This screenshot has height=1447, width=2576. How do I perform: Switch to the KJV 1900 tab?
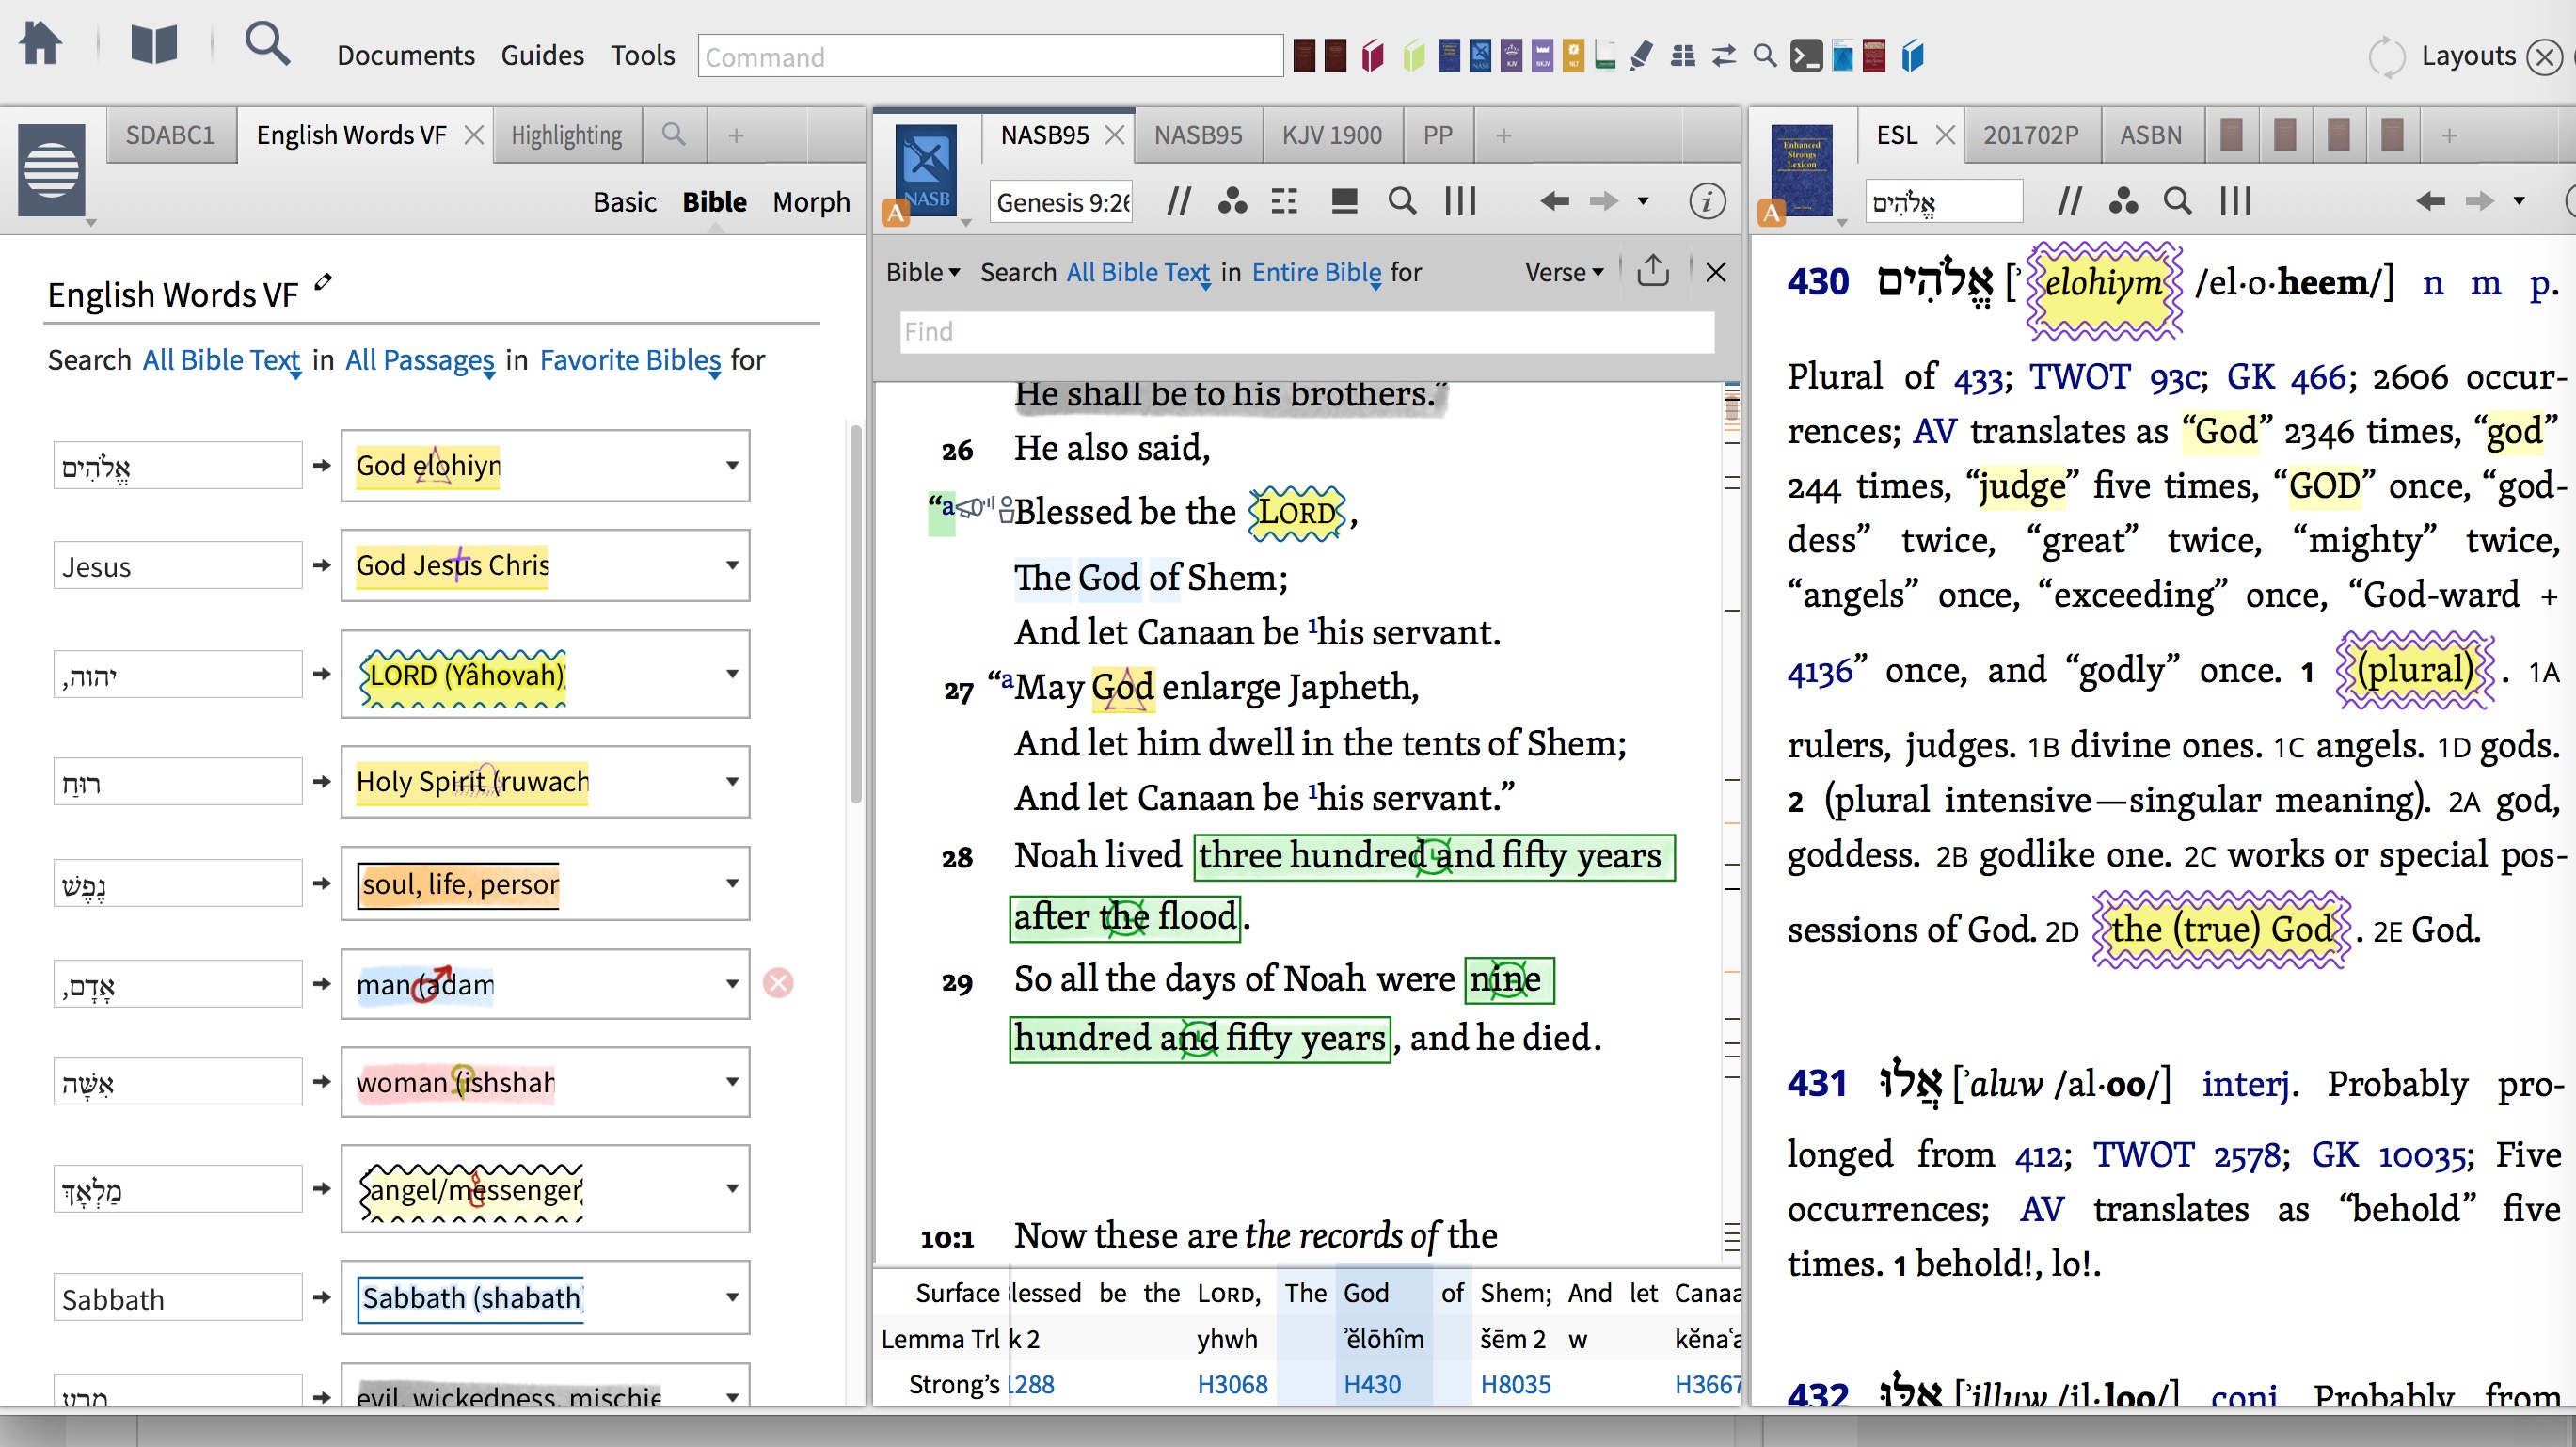(x=1331, y=135)
